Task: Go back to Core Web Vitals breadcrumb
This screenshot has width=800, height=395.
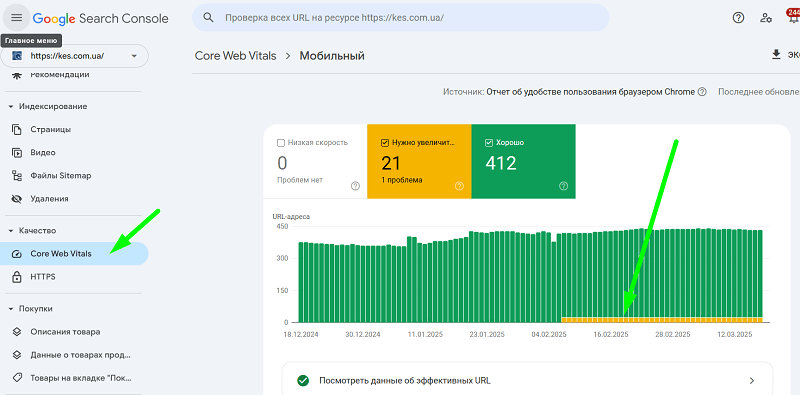Action: click(235, 56)
